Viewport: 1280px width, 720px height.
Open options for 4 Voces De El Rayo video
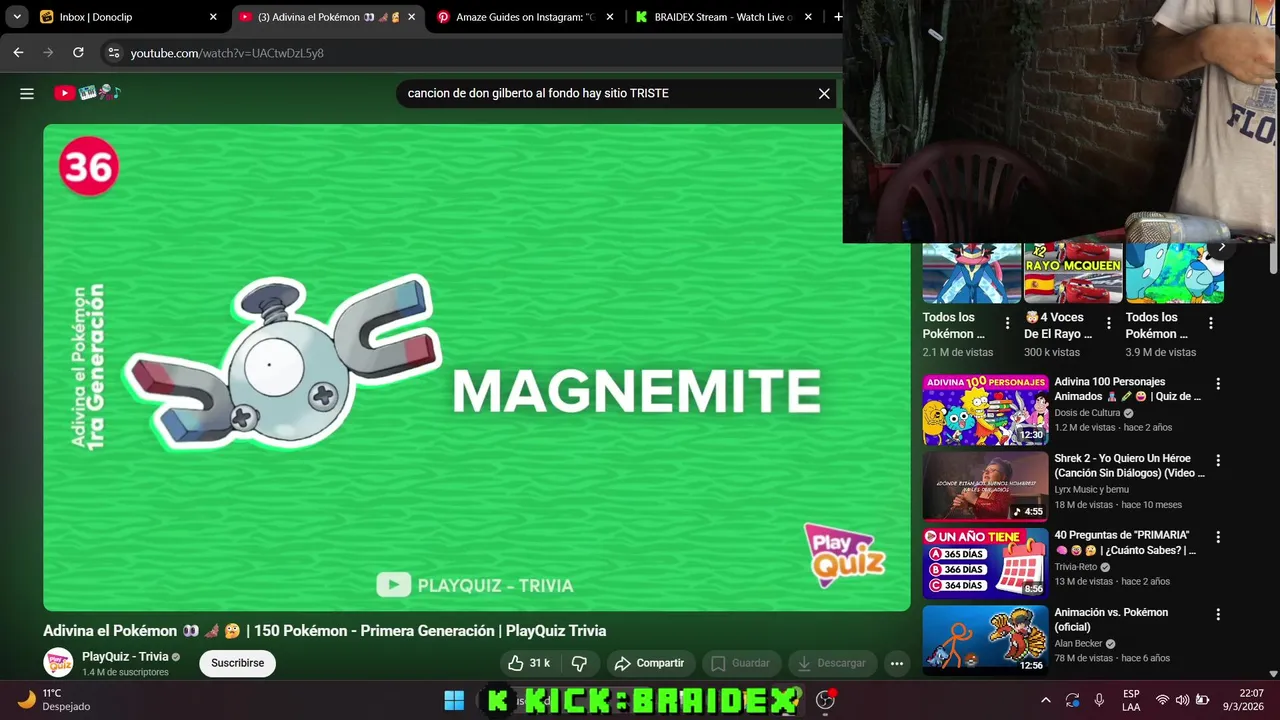click(x=1108, y=323)
